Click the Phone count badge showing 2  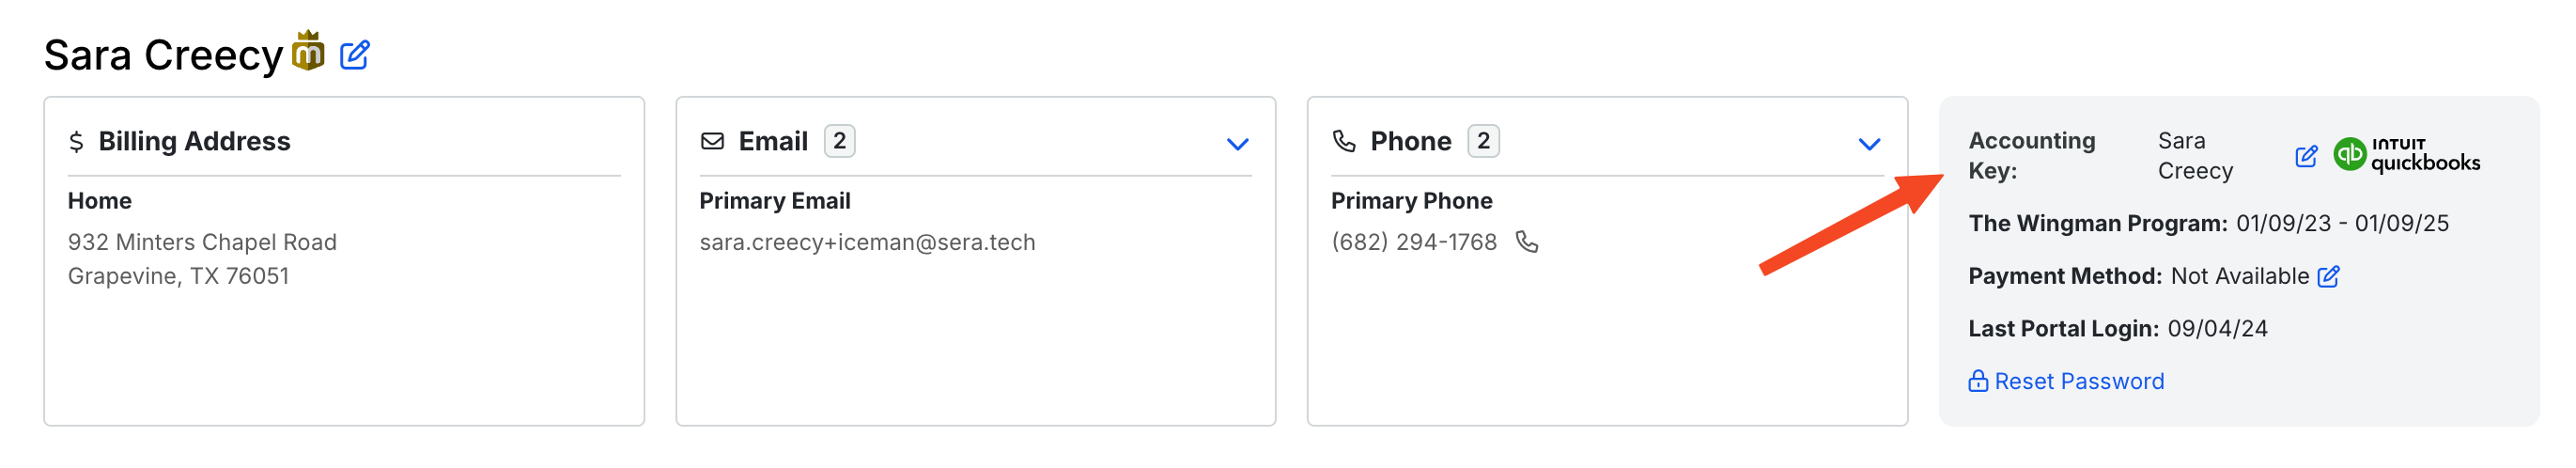1483,141
